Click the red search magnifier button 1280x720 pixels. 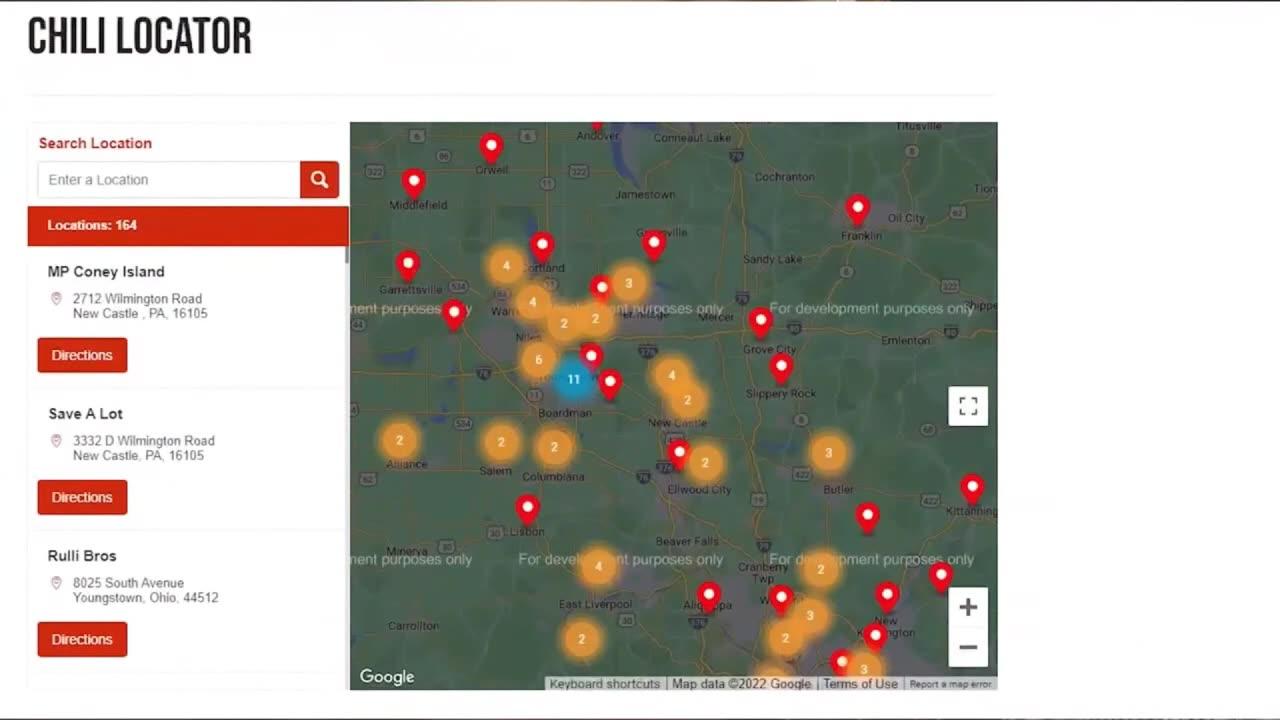pyautogui.click(x=319, y=180)
